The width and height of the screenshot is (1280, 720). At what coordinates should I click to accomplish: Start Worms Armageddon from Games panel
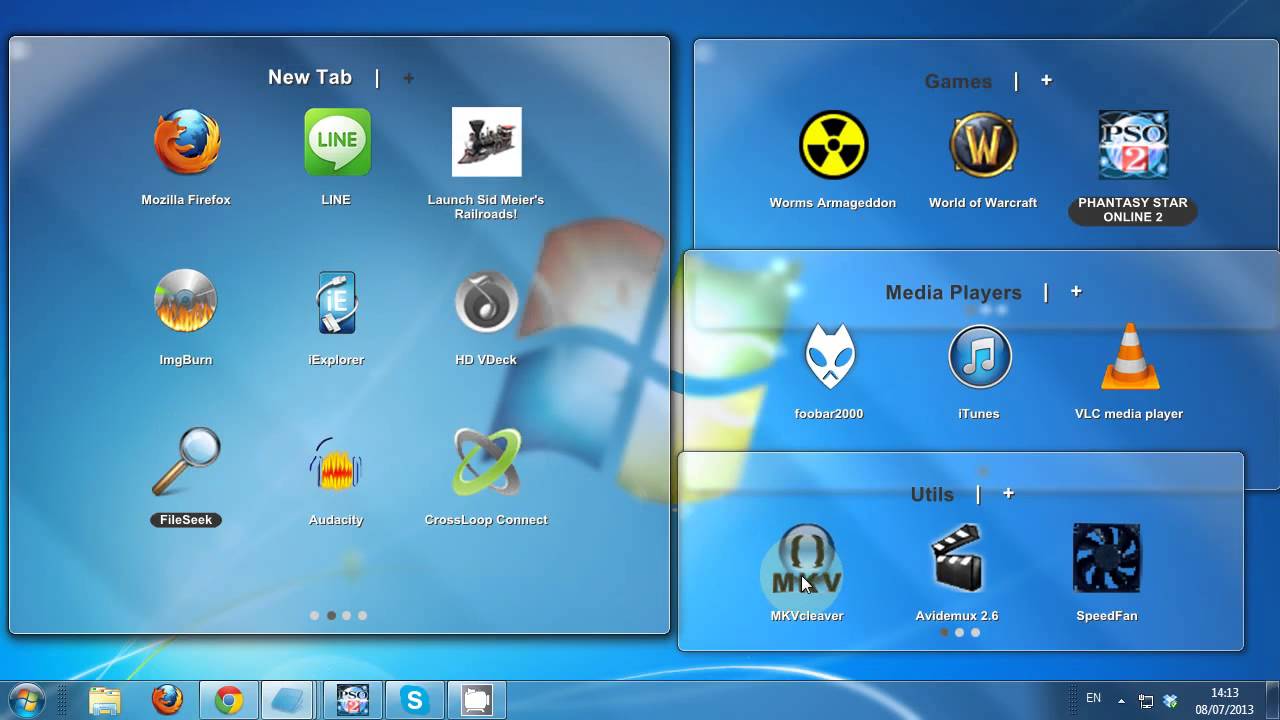[x=833, y=145]
